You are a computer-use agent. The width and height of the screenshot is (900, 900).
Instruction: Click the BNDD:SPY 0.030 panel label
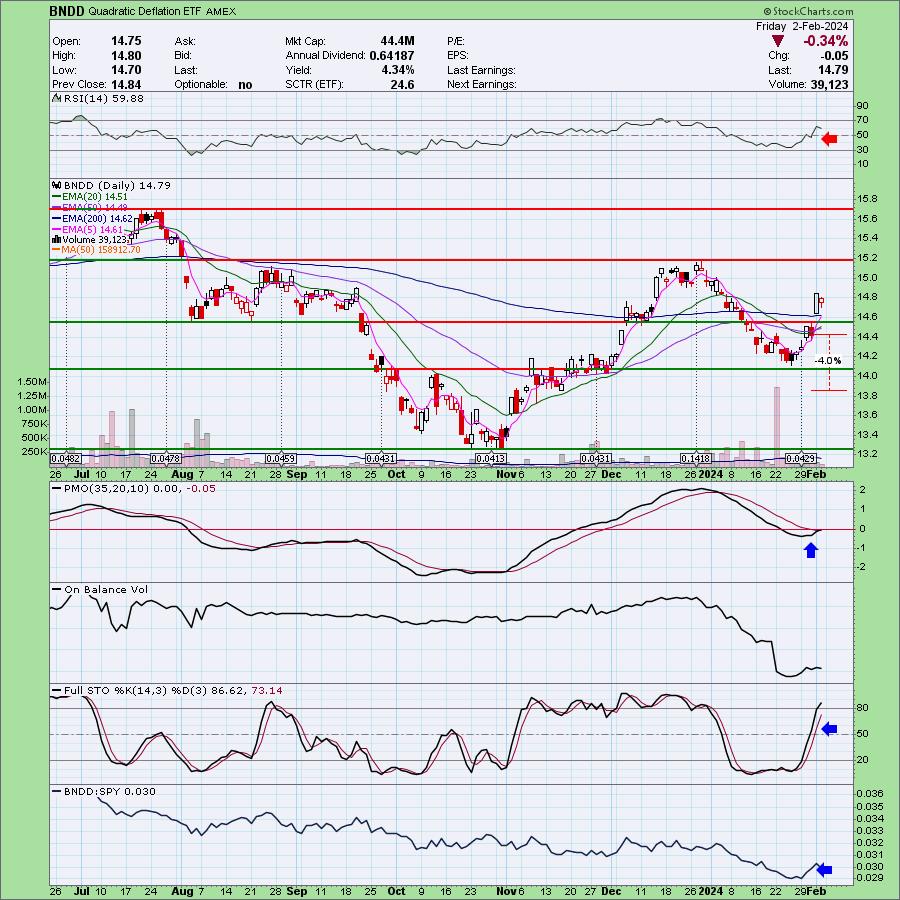[x=104, y=792]
